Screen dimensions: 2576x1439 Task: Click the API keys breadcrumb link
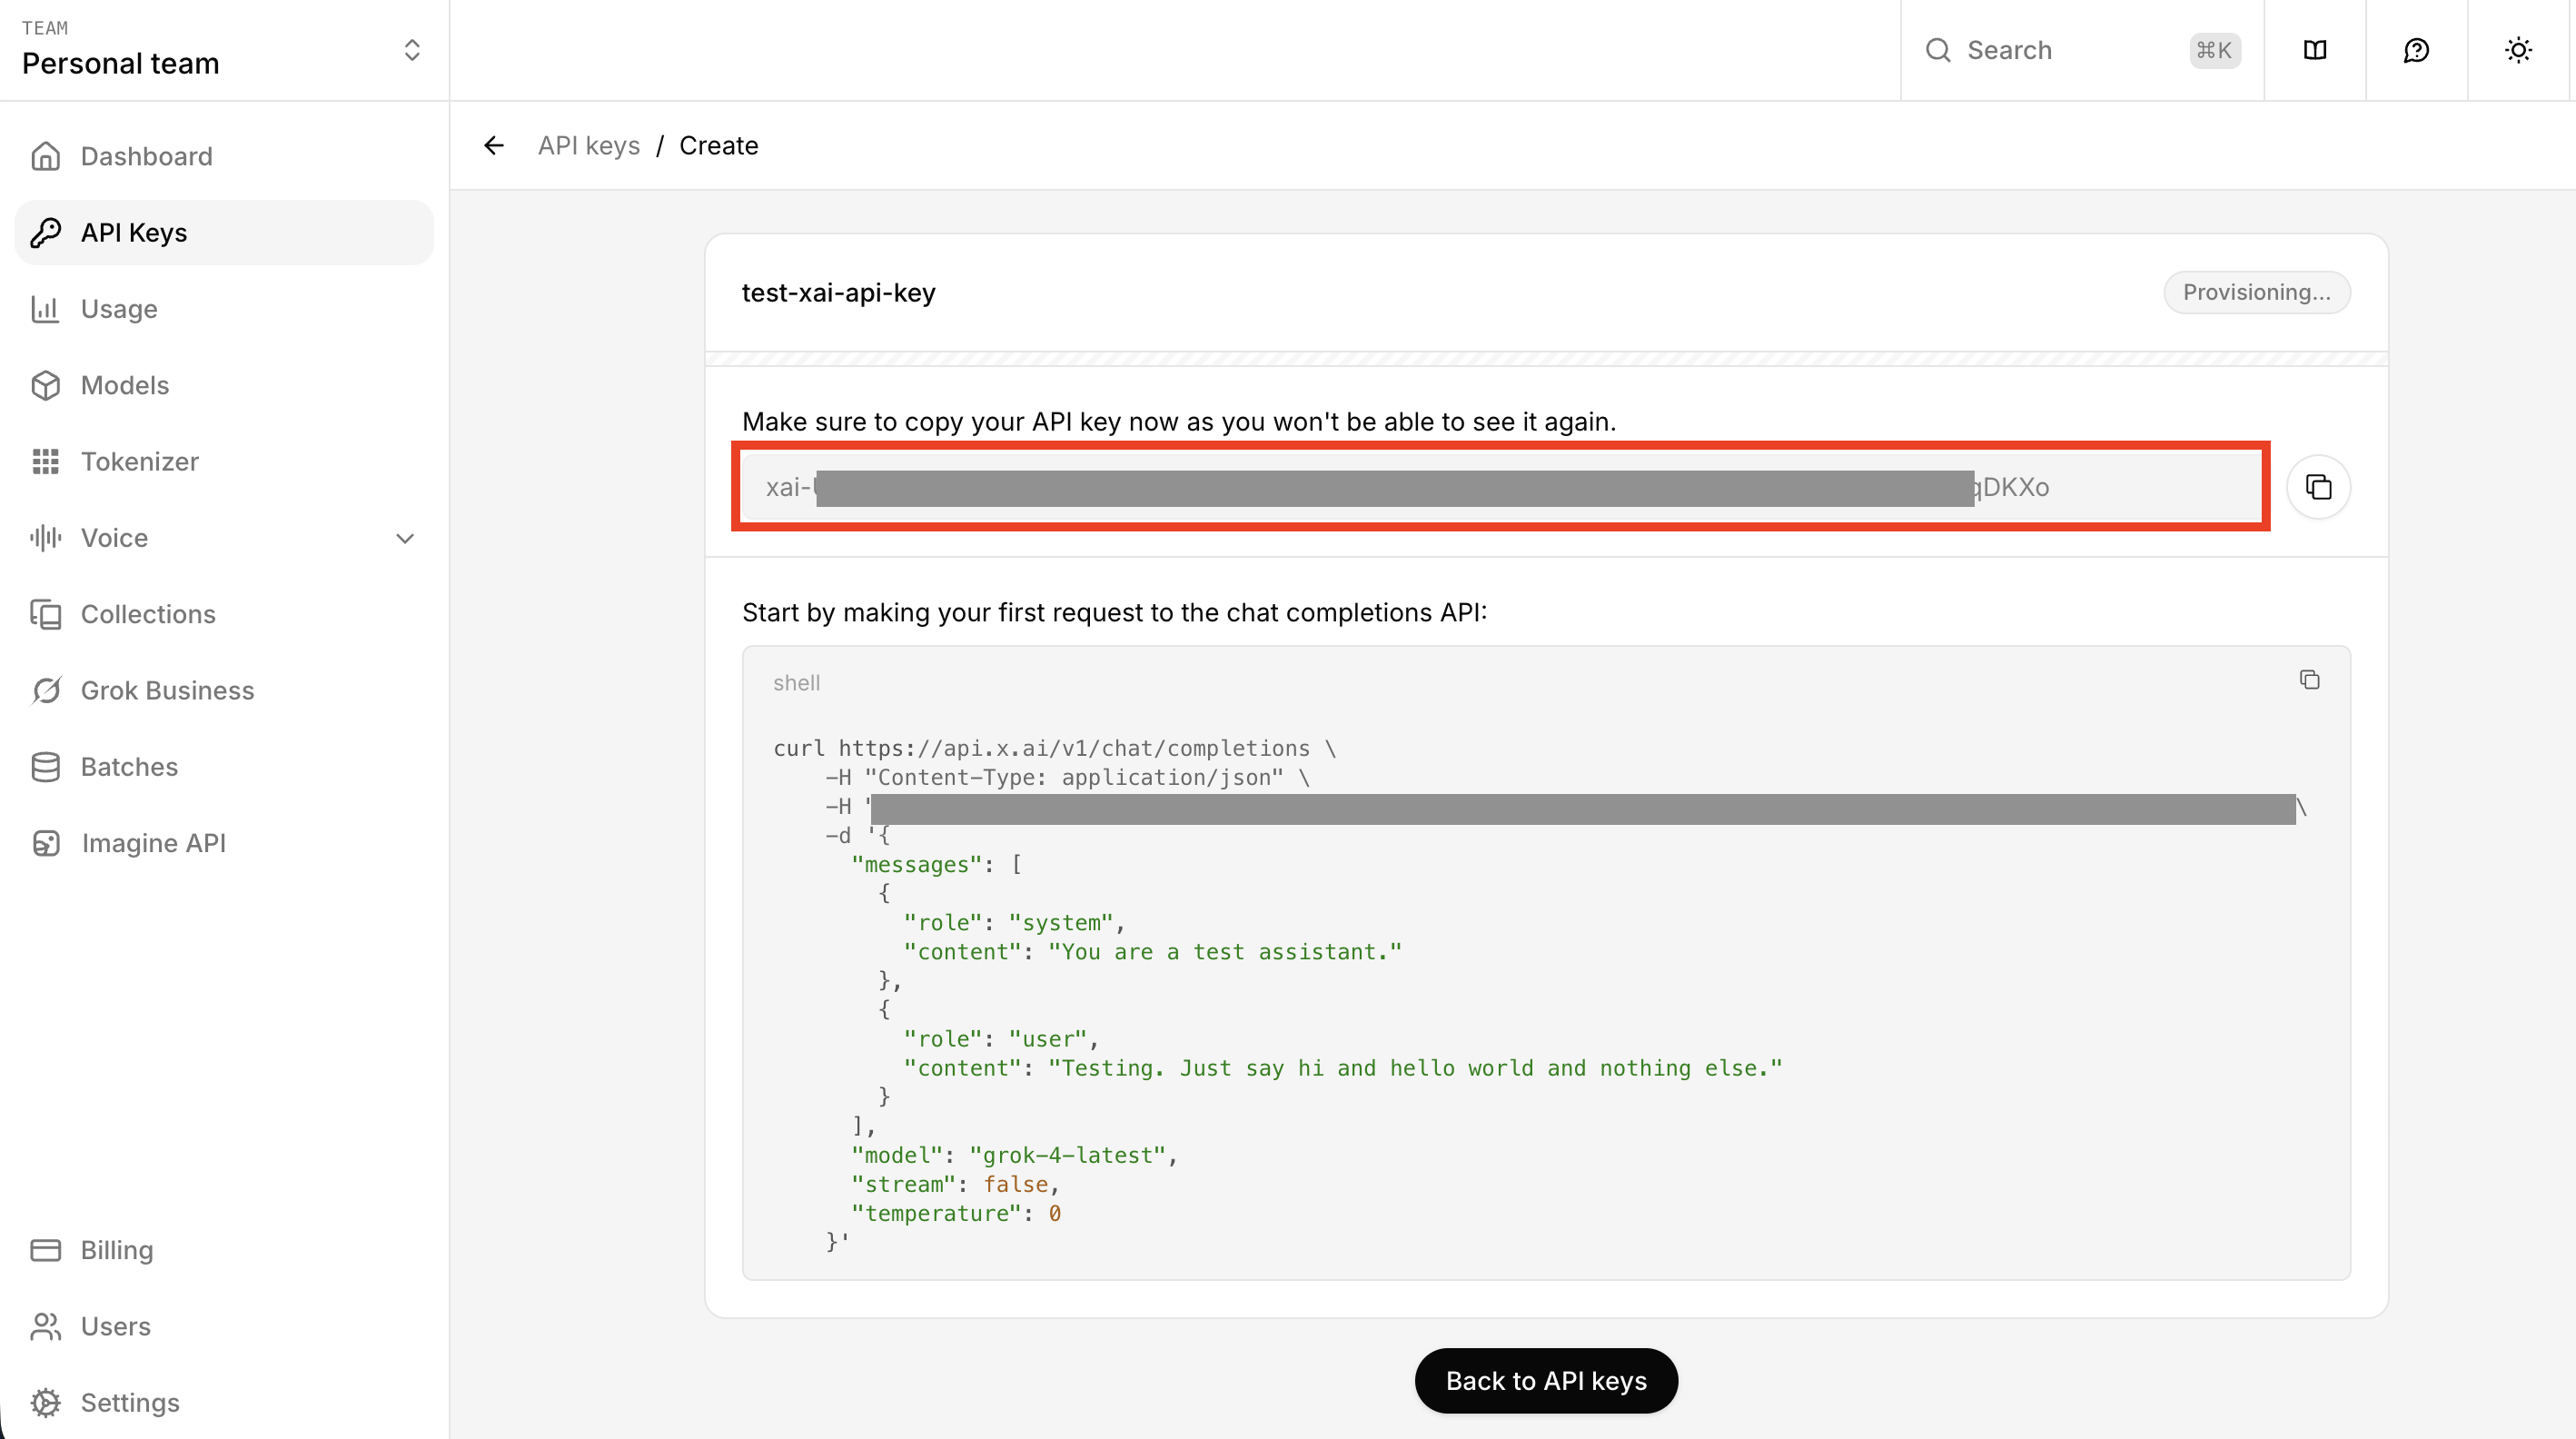click(588, 146)
